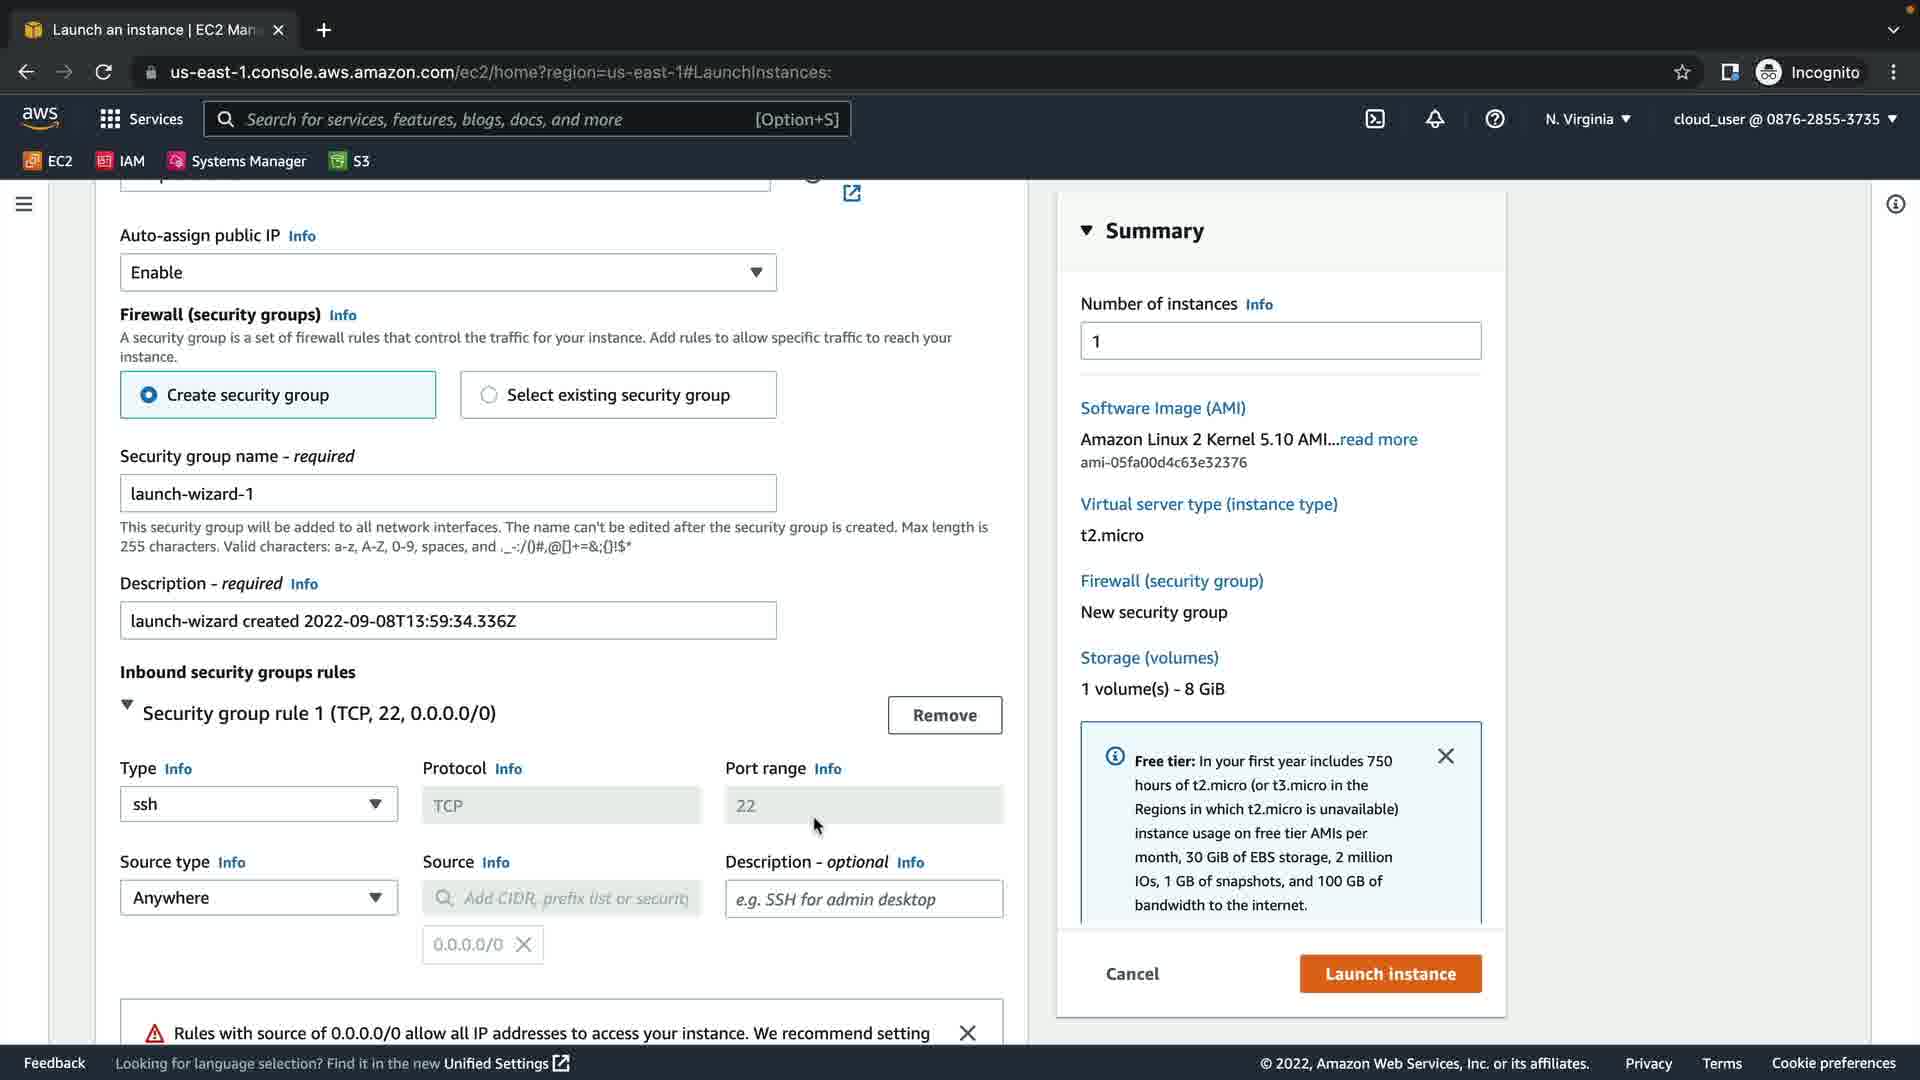Open the notifications bell icon
This screenshot has width=1920, height=1080.
point(1435,119)
